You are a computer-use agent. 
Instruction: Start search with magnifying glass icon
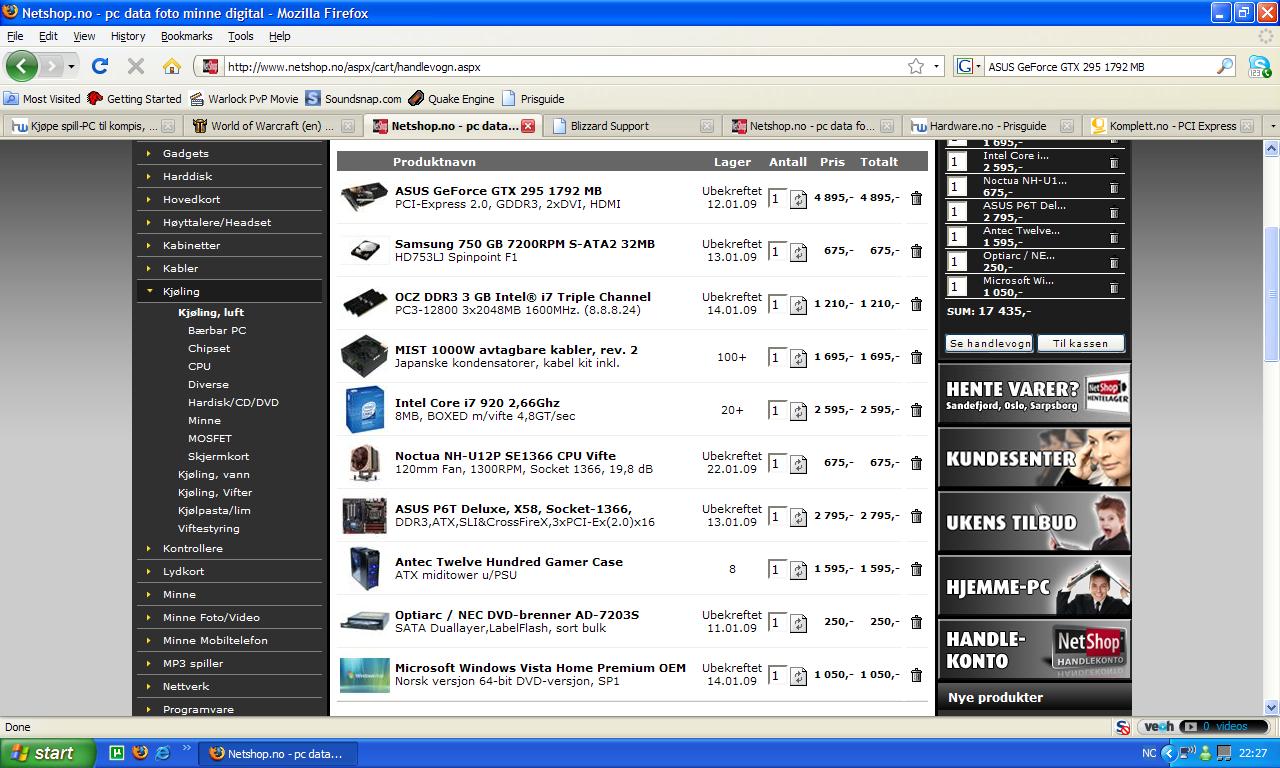pyautogui.click(x=1225, y=66)
